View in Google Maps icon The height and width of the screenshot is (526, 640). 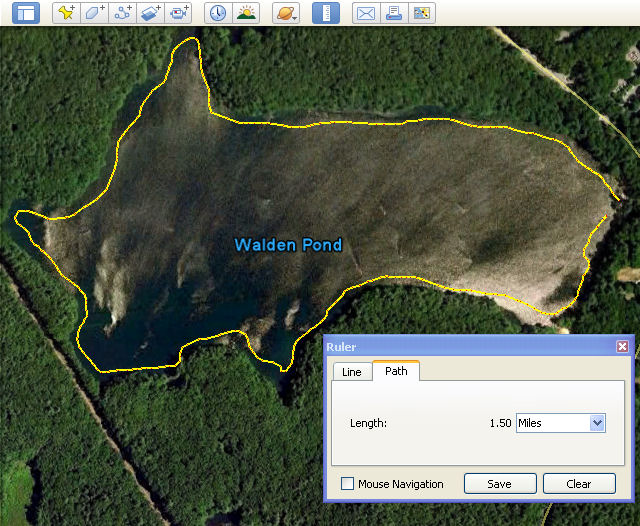(422, 13)
